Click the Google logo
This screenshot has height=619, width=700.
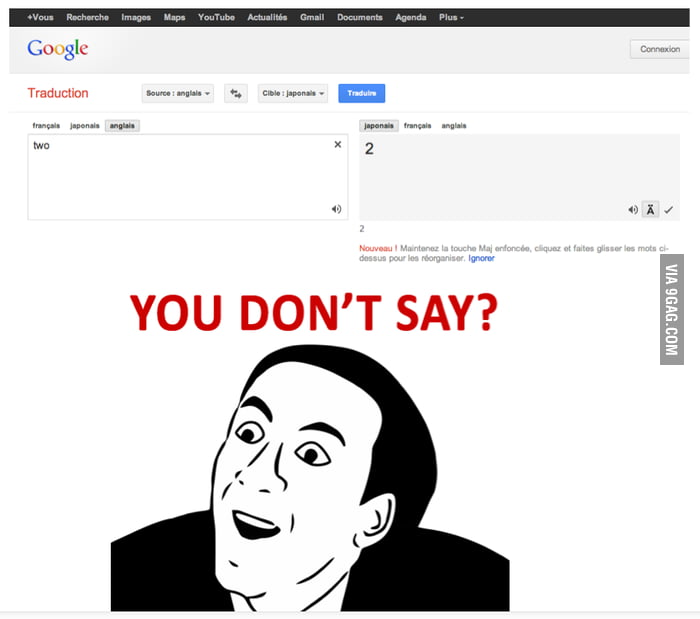pyautogui.click(x=58, y=49)
